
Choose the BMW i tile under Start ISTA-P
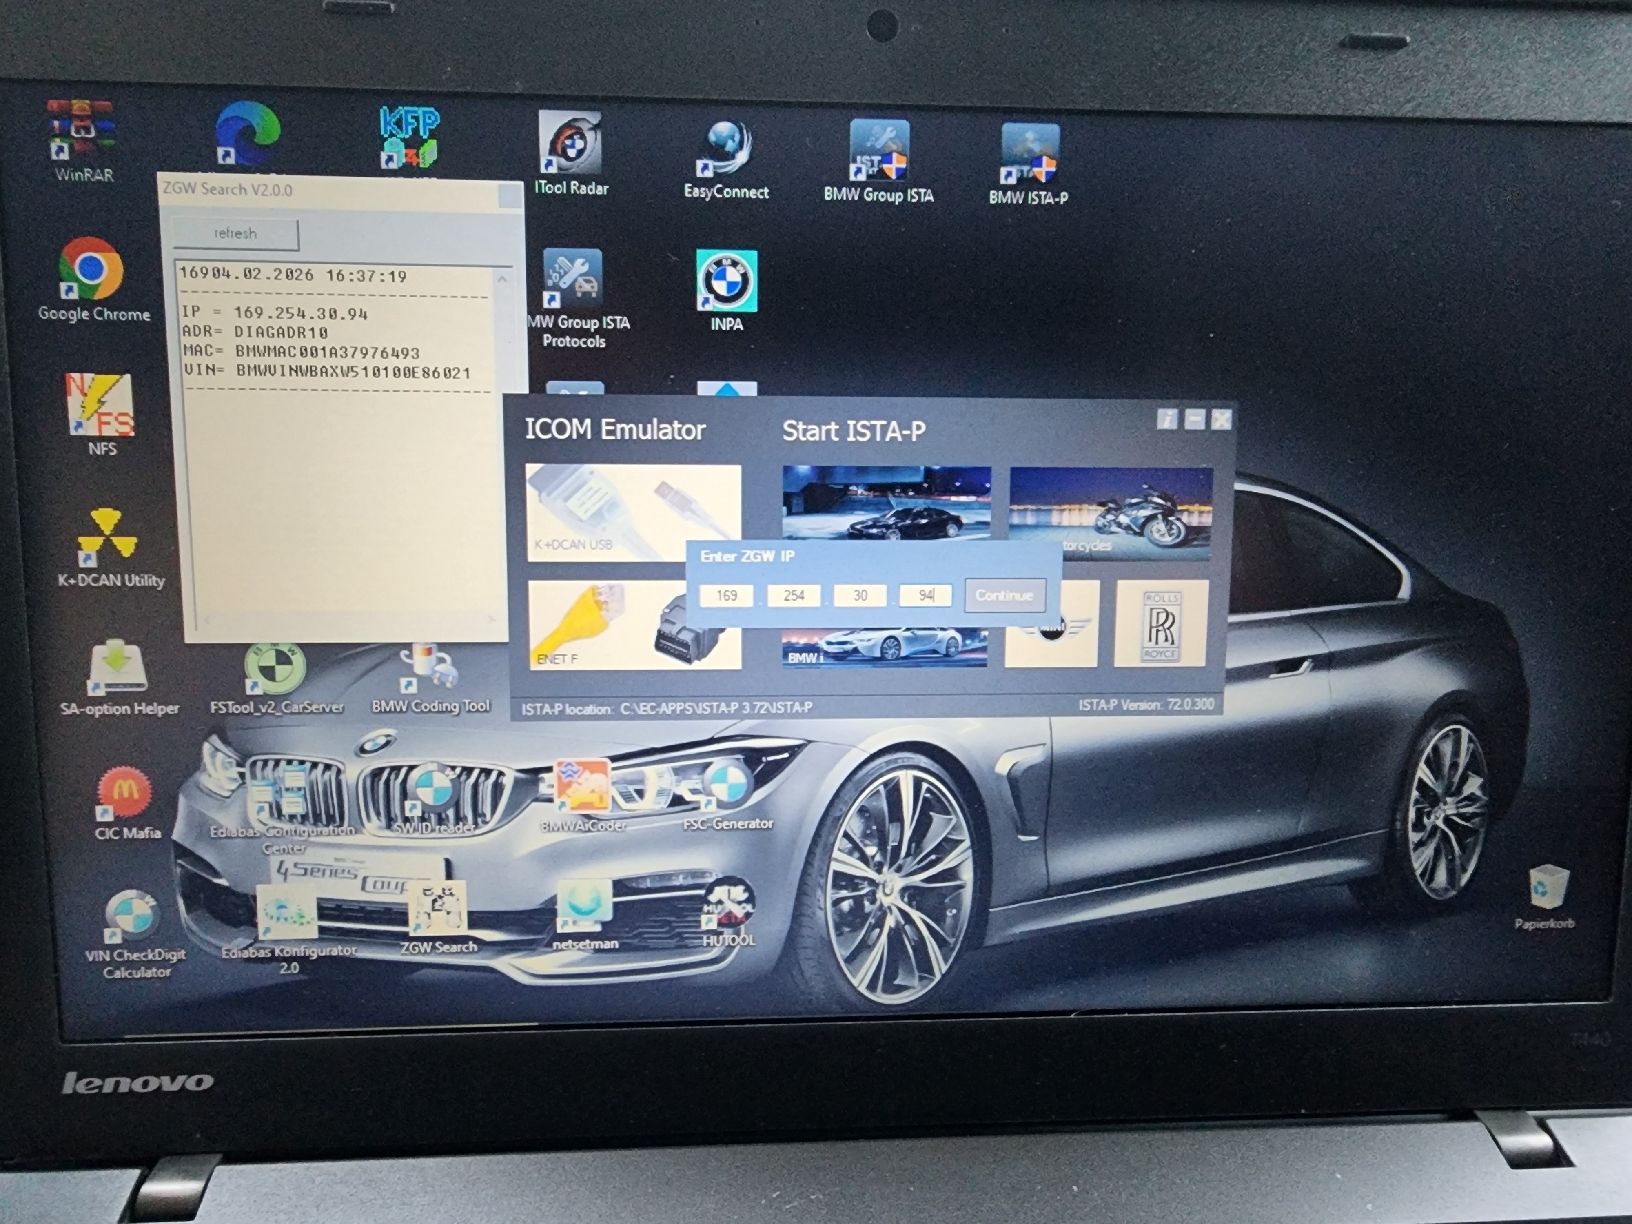pyautogui.click(x=884, y=646)
